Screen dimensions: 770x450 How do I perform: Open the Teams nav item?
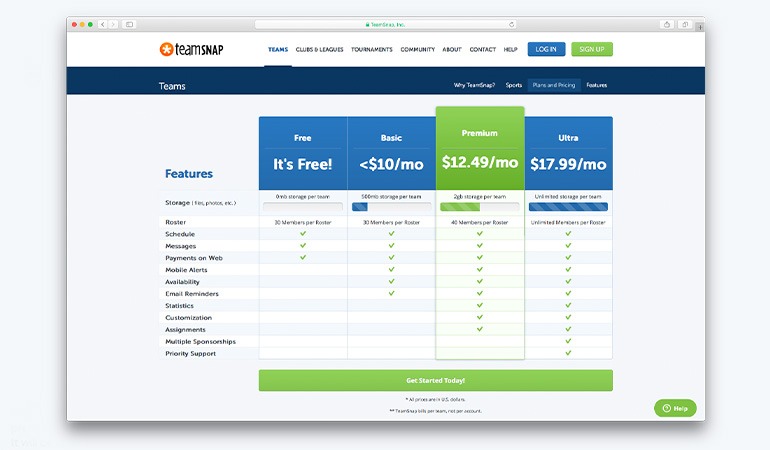coord(278,49)
